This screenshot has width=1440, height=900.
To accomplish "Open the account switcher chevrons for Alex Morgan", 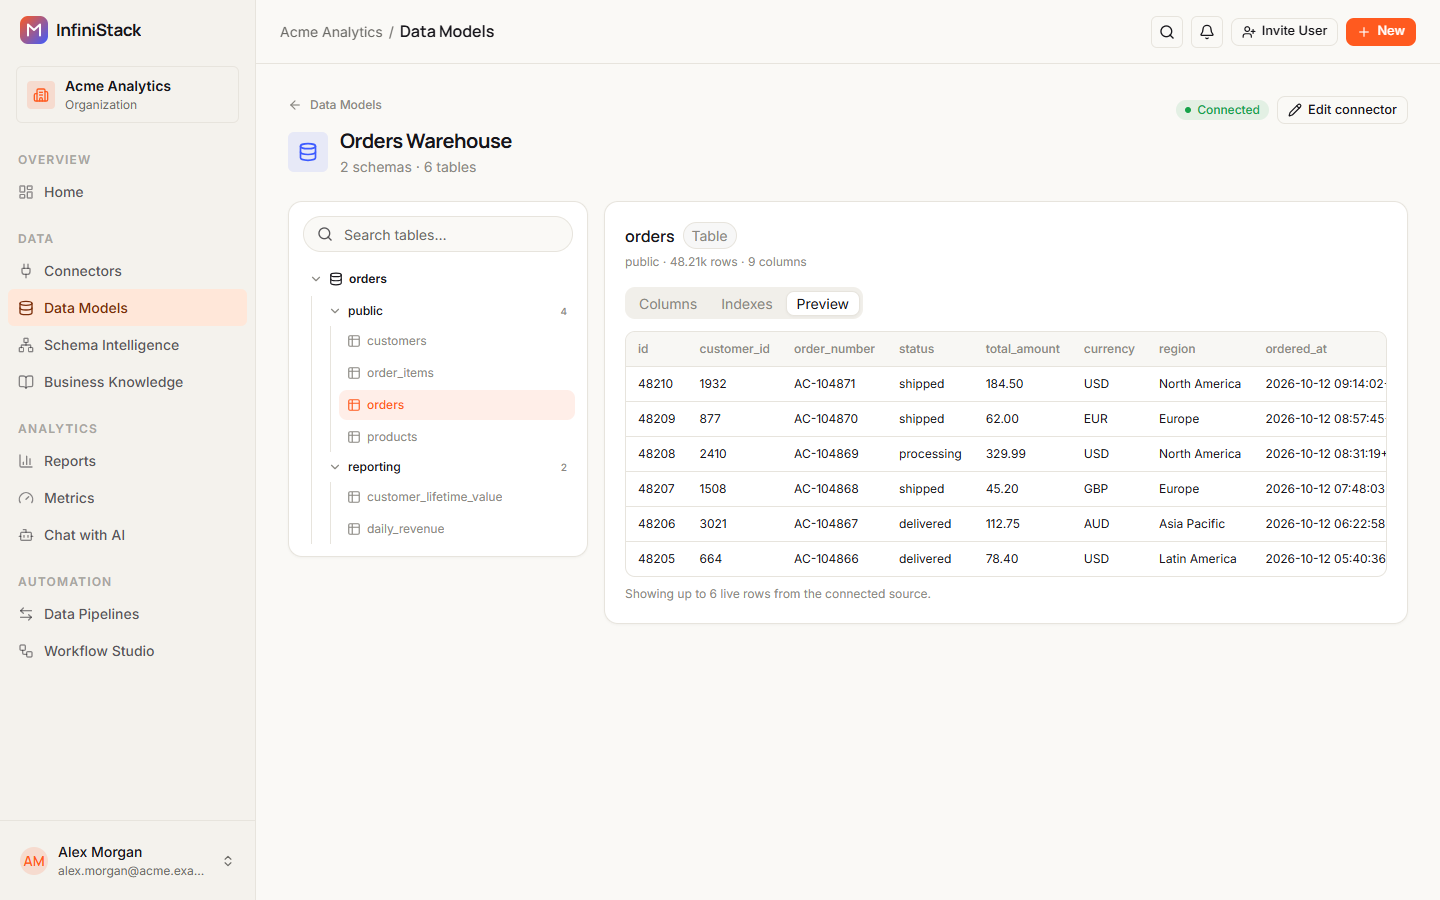I will [x=228, y=861].
